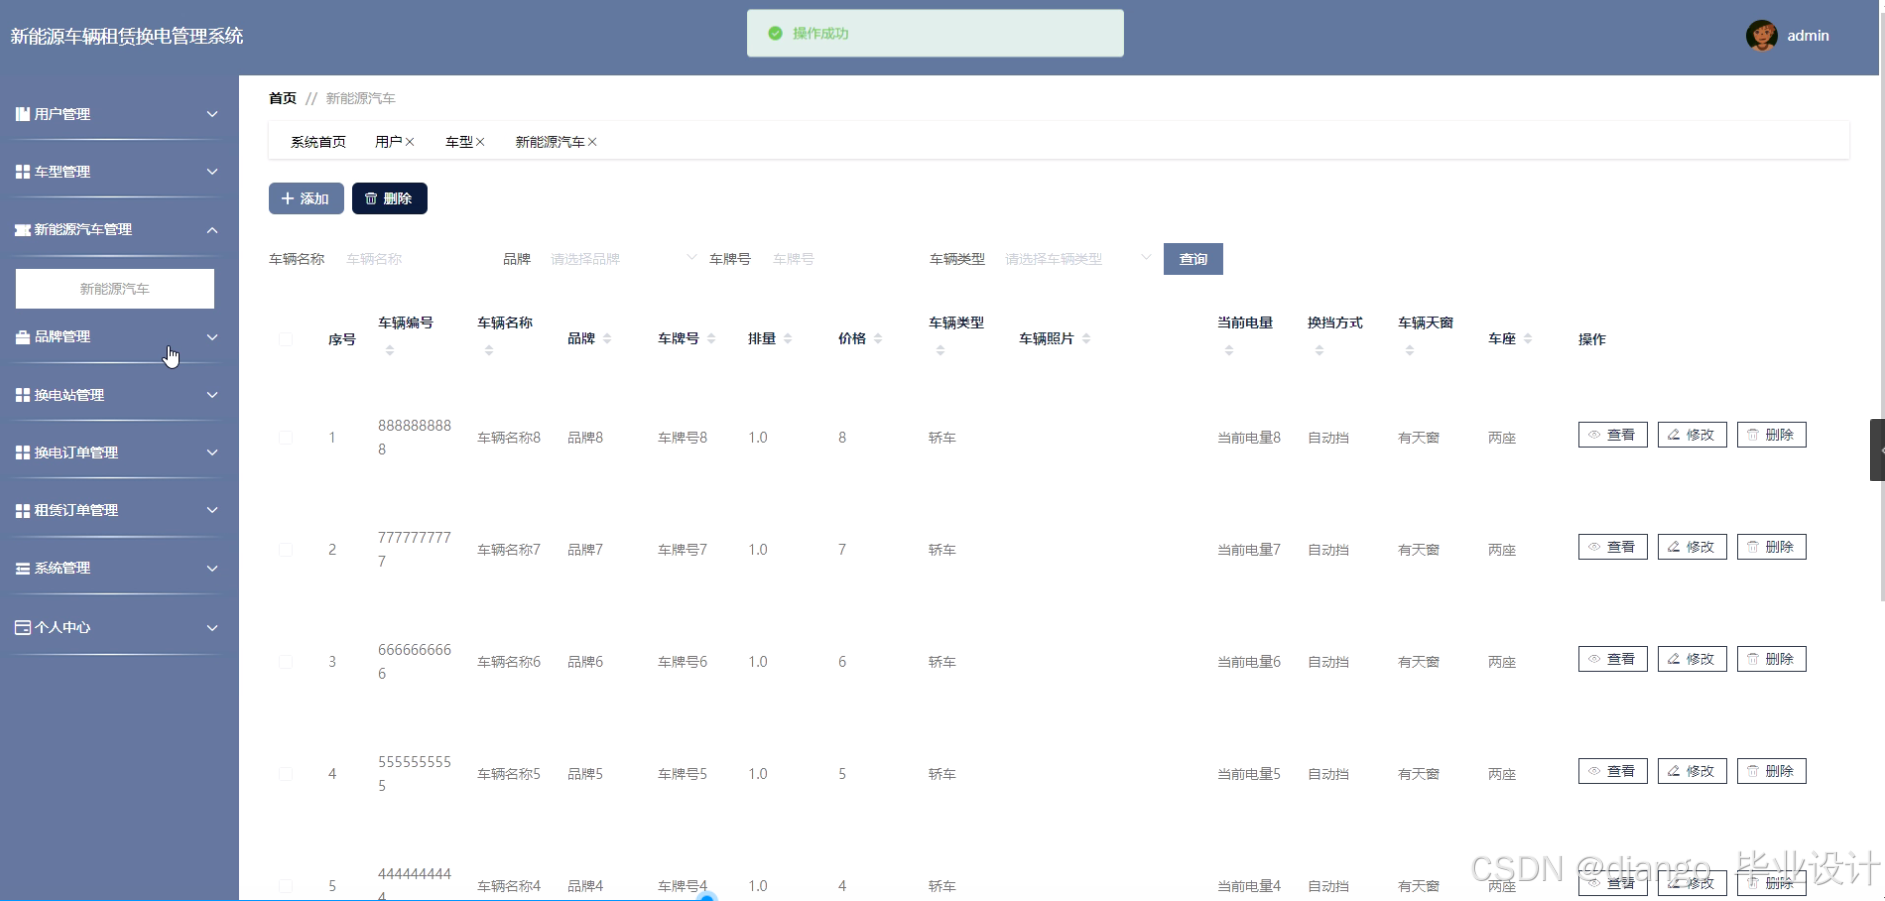Open the 换电站管理 panel icon
This screenshot has height=901, width=1885.
(x=22, y=394)
